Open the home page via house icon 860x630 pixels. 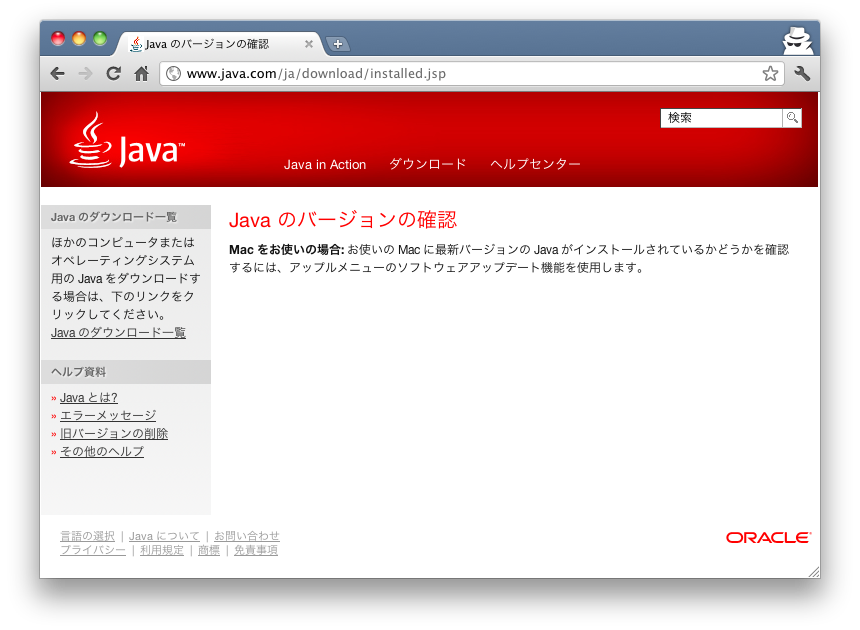coord(142,73)
